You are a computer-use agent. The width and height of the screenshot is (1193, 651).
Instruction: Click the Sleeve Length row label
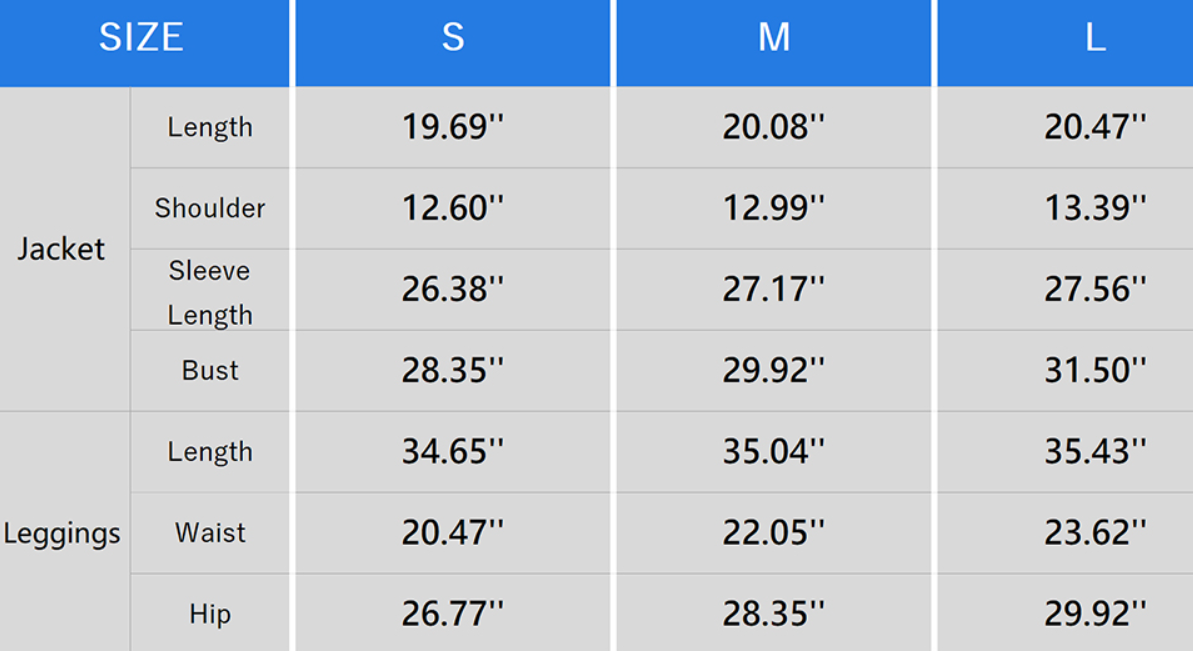(210, 292)
